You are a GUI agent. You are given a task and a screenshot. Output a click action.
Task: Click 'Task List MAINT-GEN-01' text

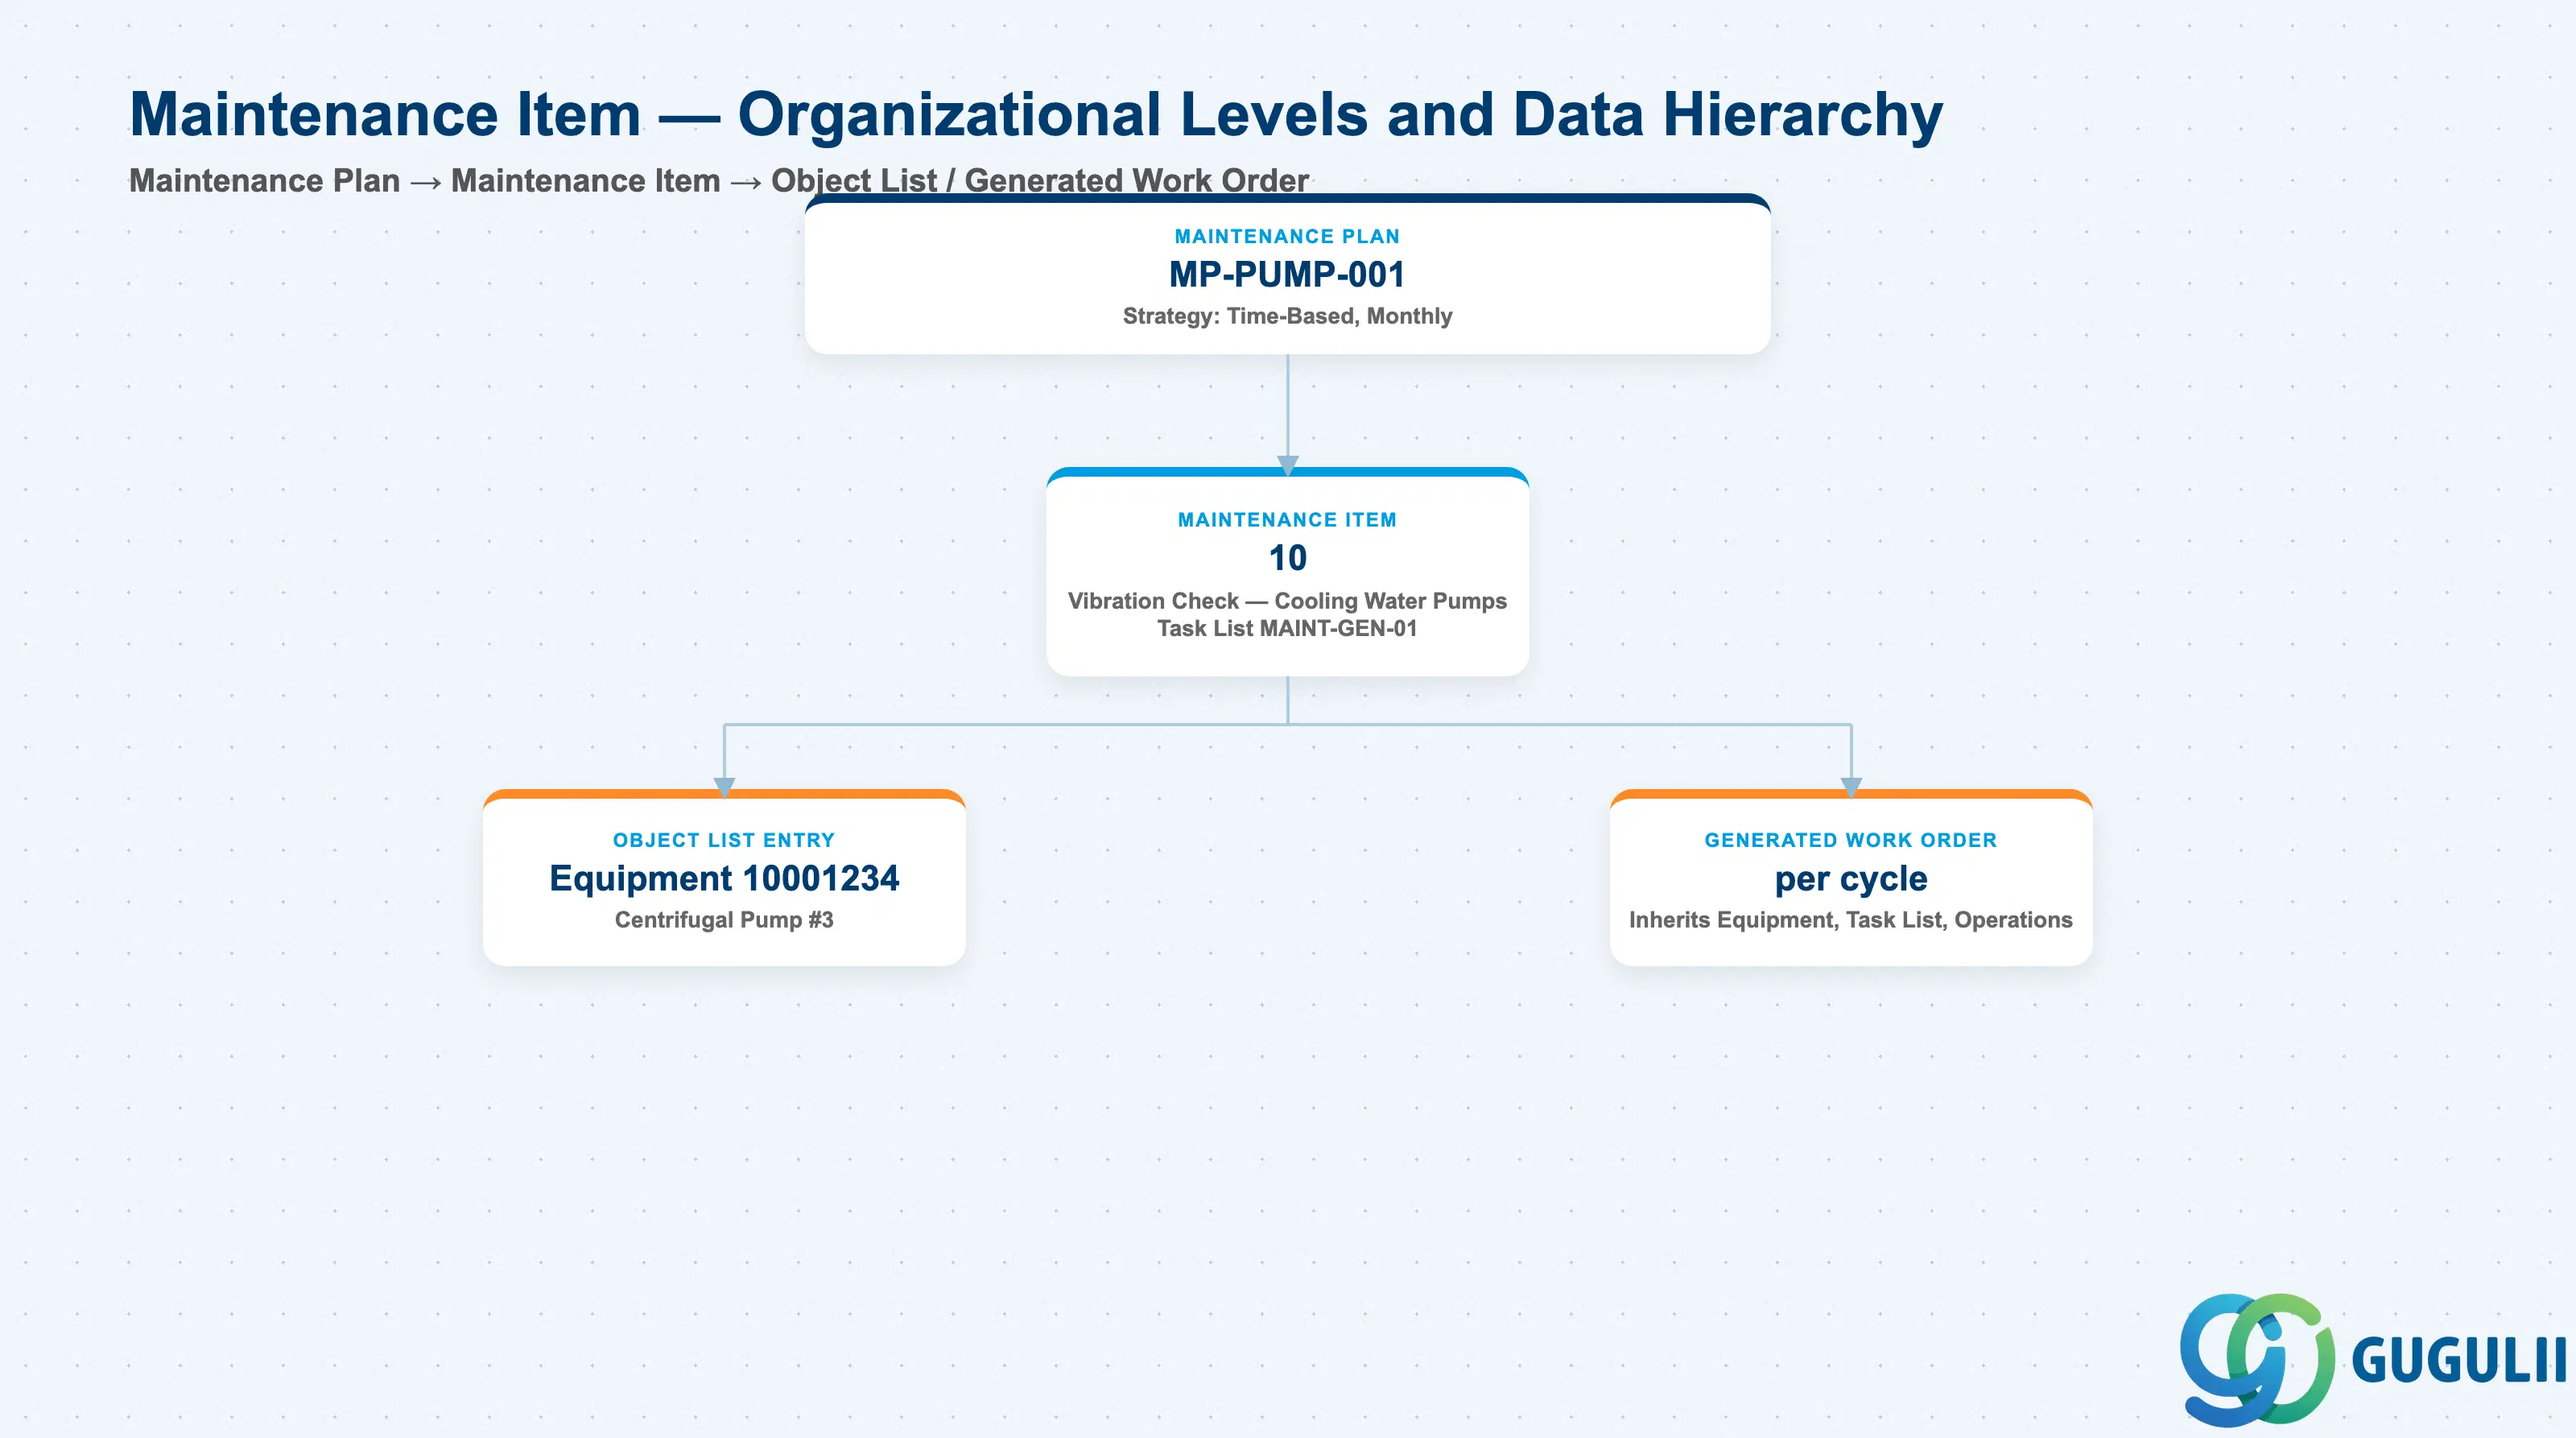(1287, 628)
